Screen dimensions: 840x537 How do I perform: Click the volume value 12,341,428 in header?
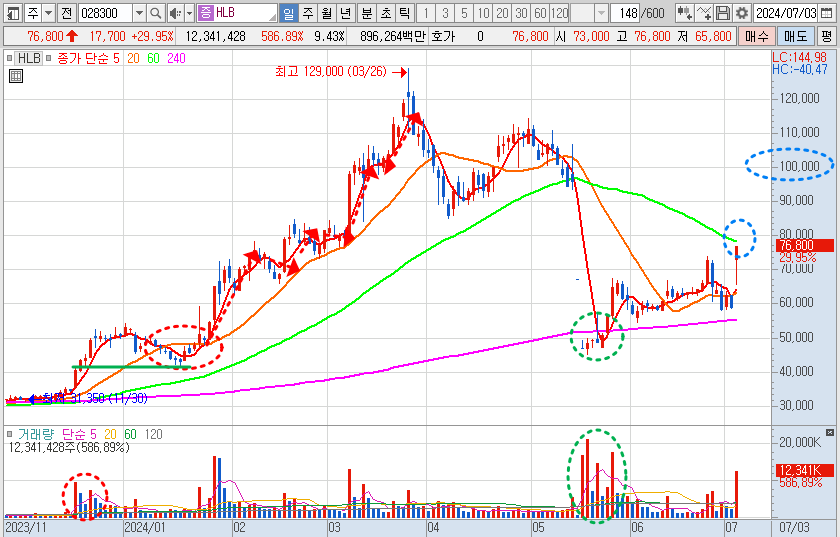215,36
